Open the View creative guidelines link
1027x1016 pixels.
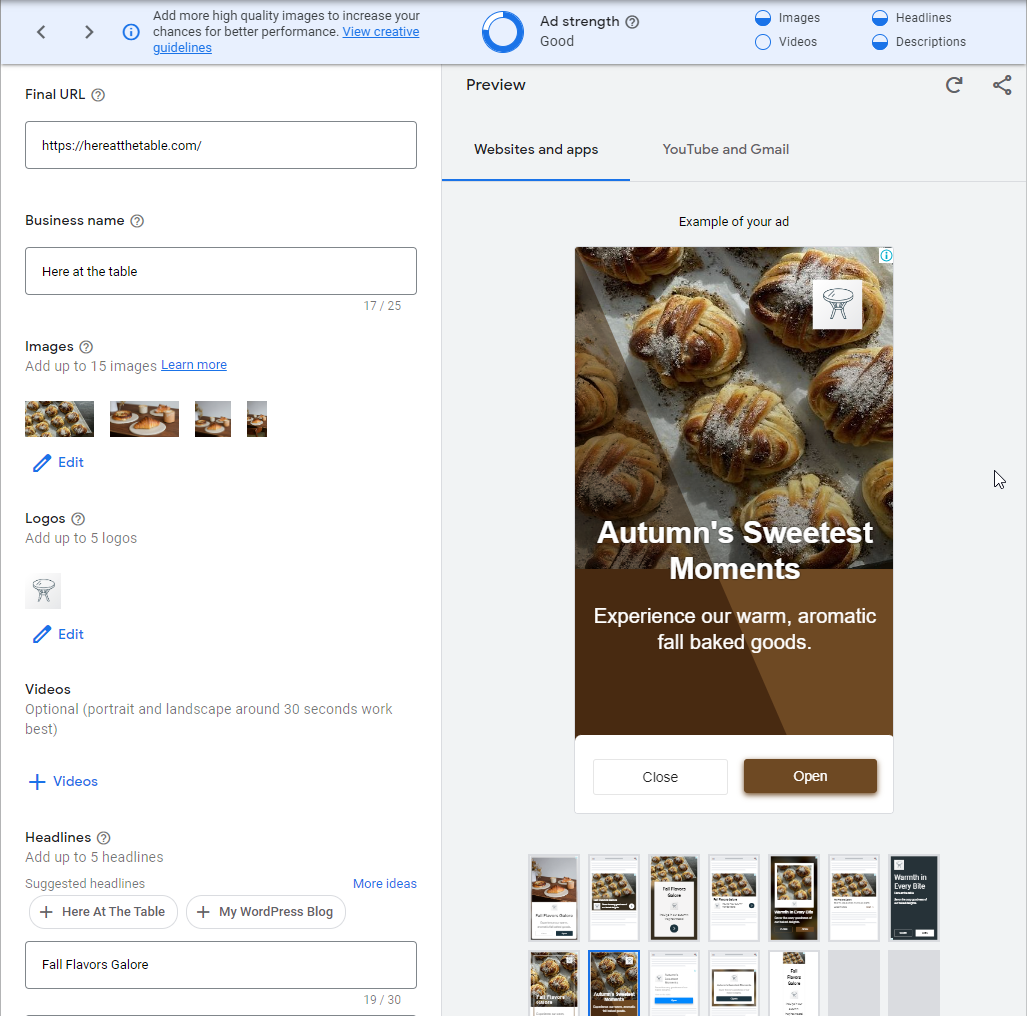381,31
